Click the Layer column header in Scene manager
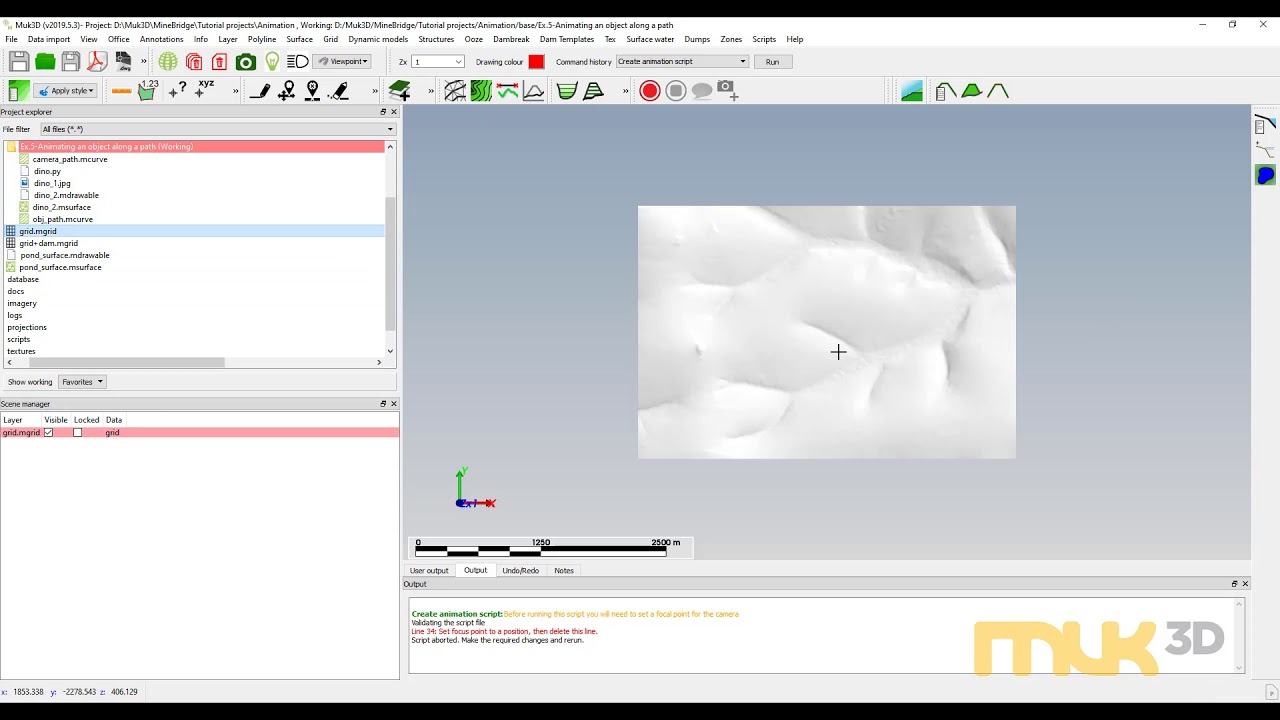The image size is (1280, 720). tap(13, 420)
